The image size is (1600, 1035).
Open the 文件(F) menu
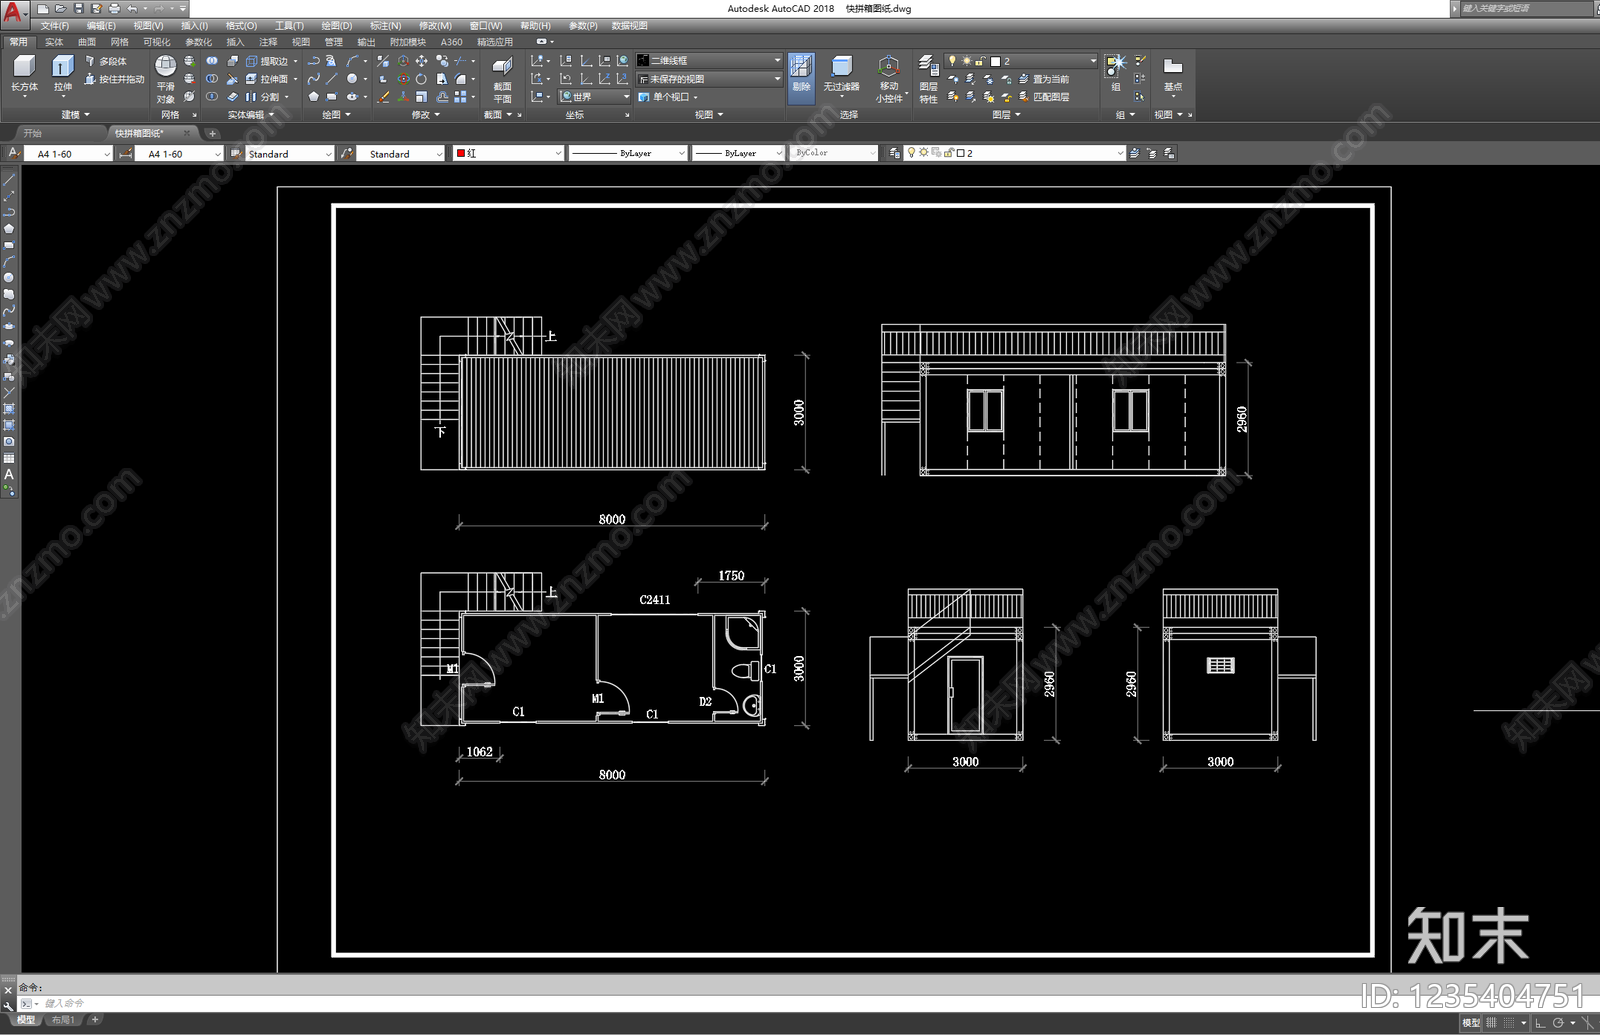point(55,26)
